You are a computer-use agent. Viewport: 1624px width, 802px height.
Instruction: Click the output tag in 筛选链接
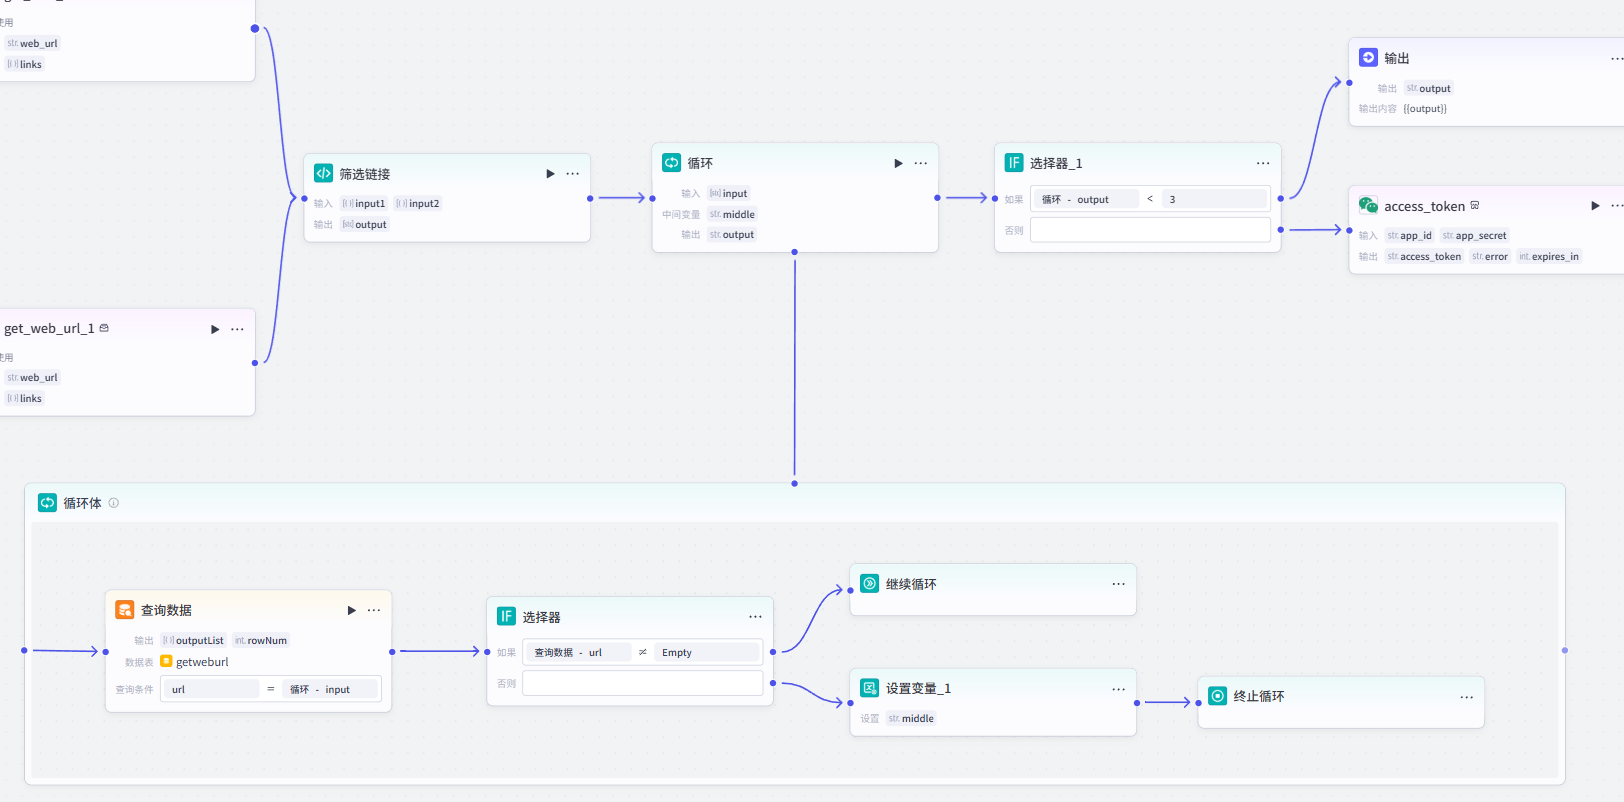click(364, 224)
